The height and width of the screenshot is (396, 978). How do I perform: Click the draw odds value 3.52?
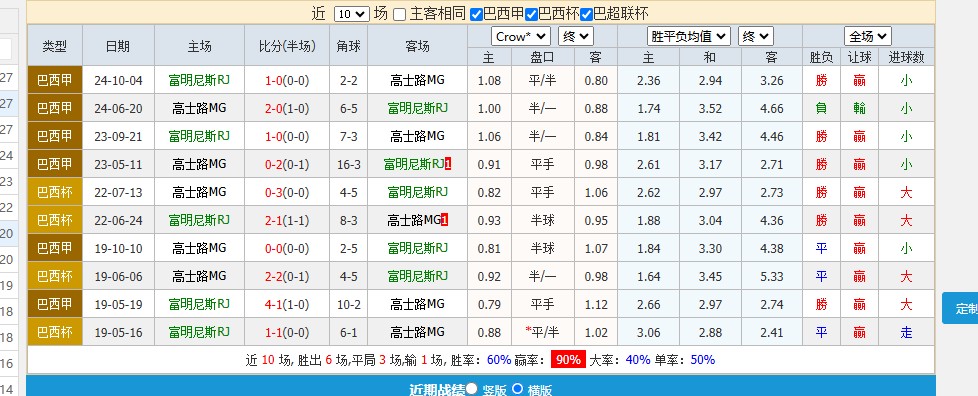(709, 109)
